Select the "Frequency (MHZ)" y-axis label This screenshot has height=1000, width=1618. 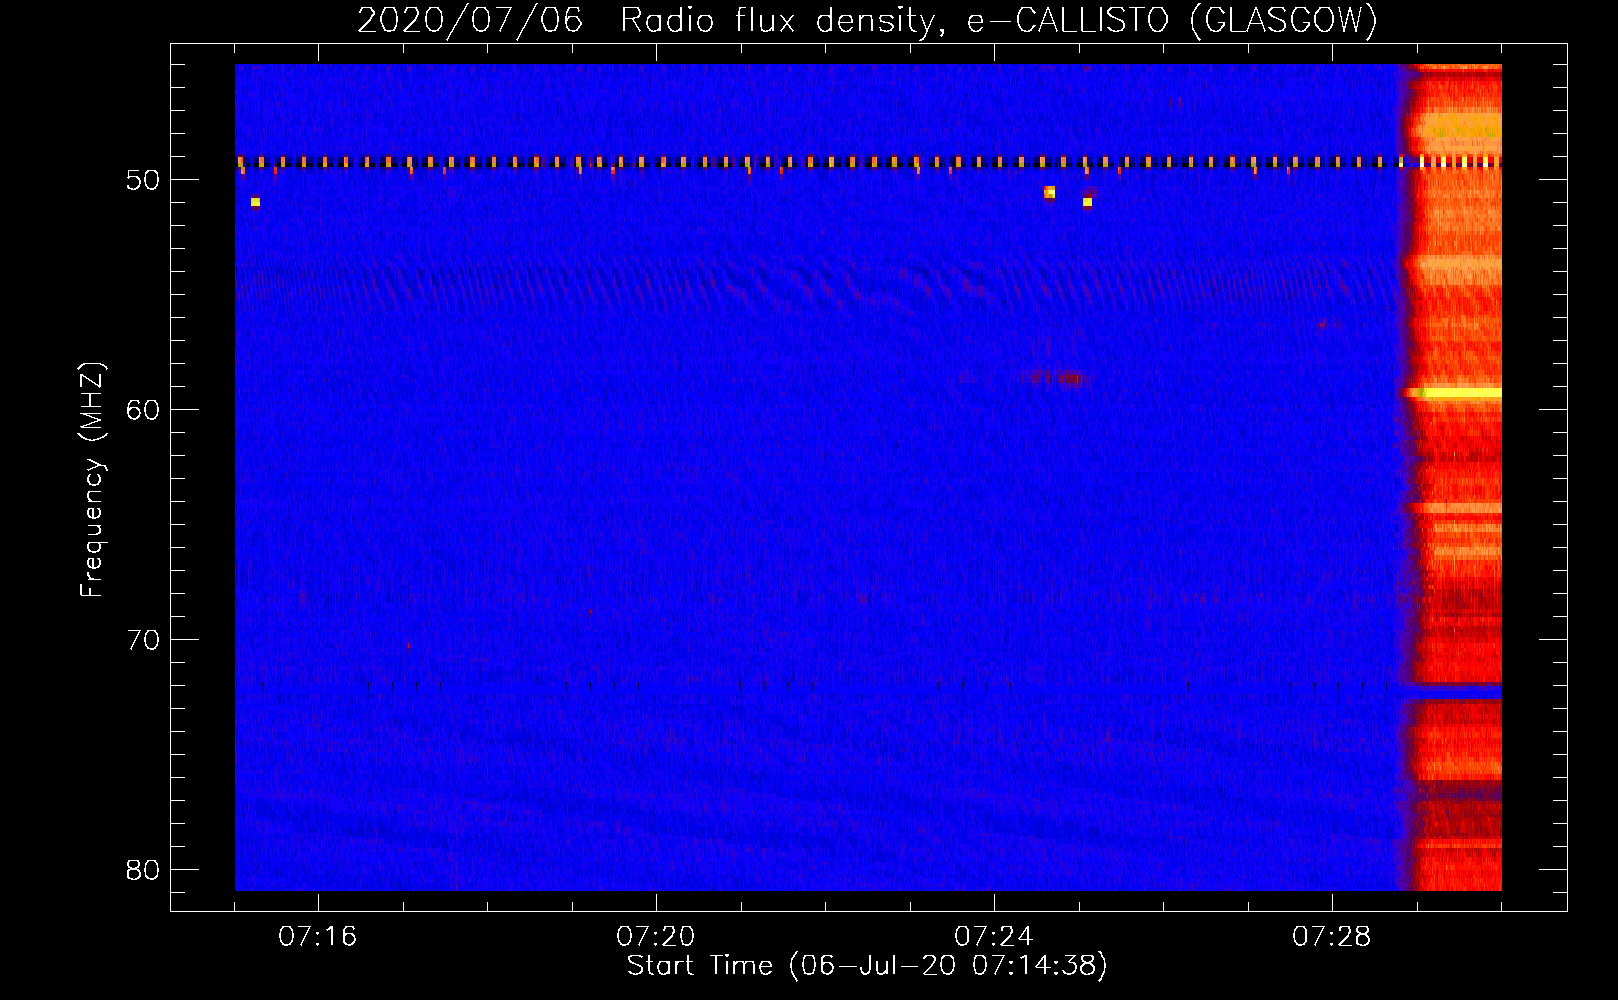coord(92,480)
